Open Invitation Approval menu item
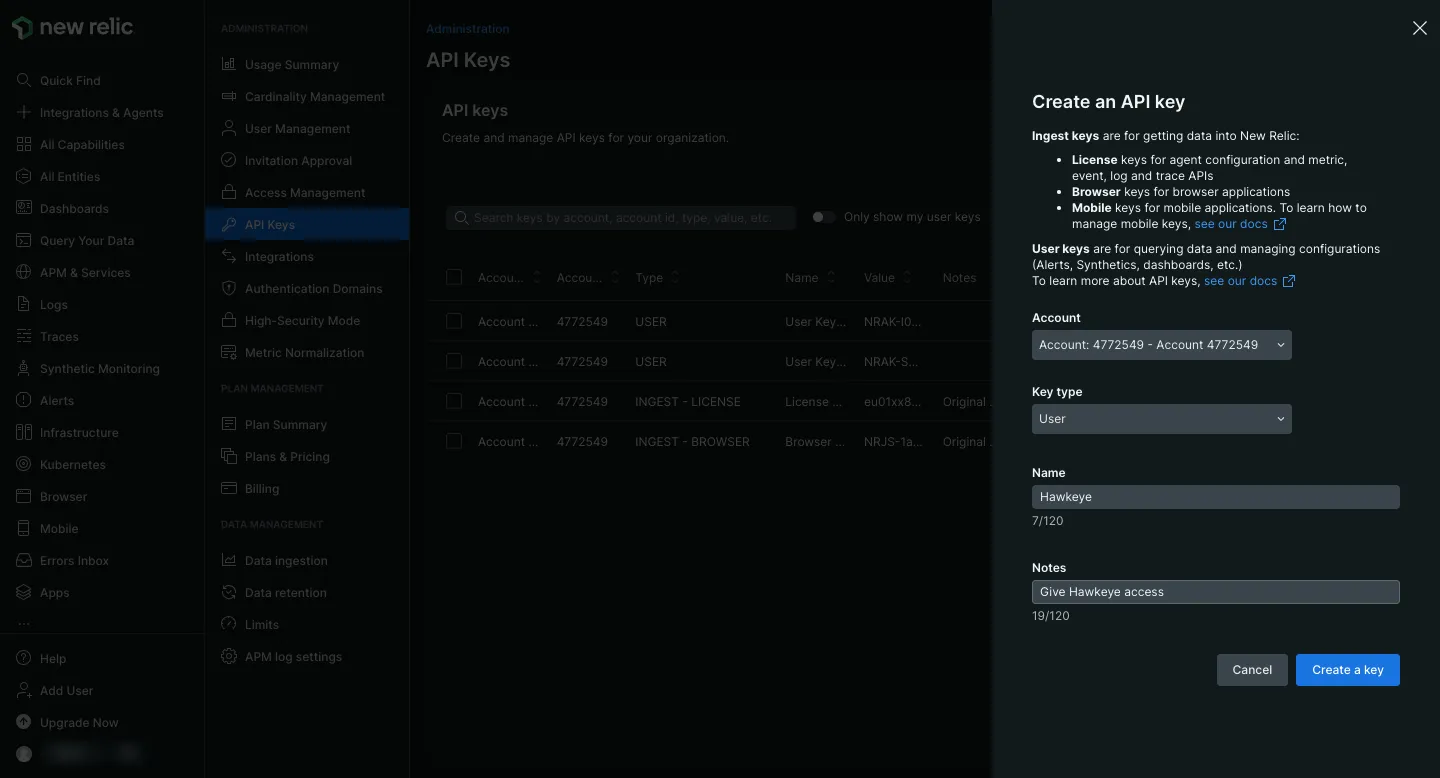1440x778 pixels. coord(307,161)
